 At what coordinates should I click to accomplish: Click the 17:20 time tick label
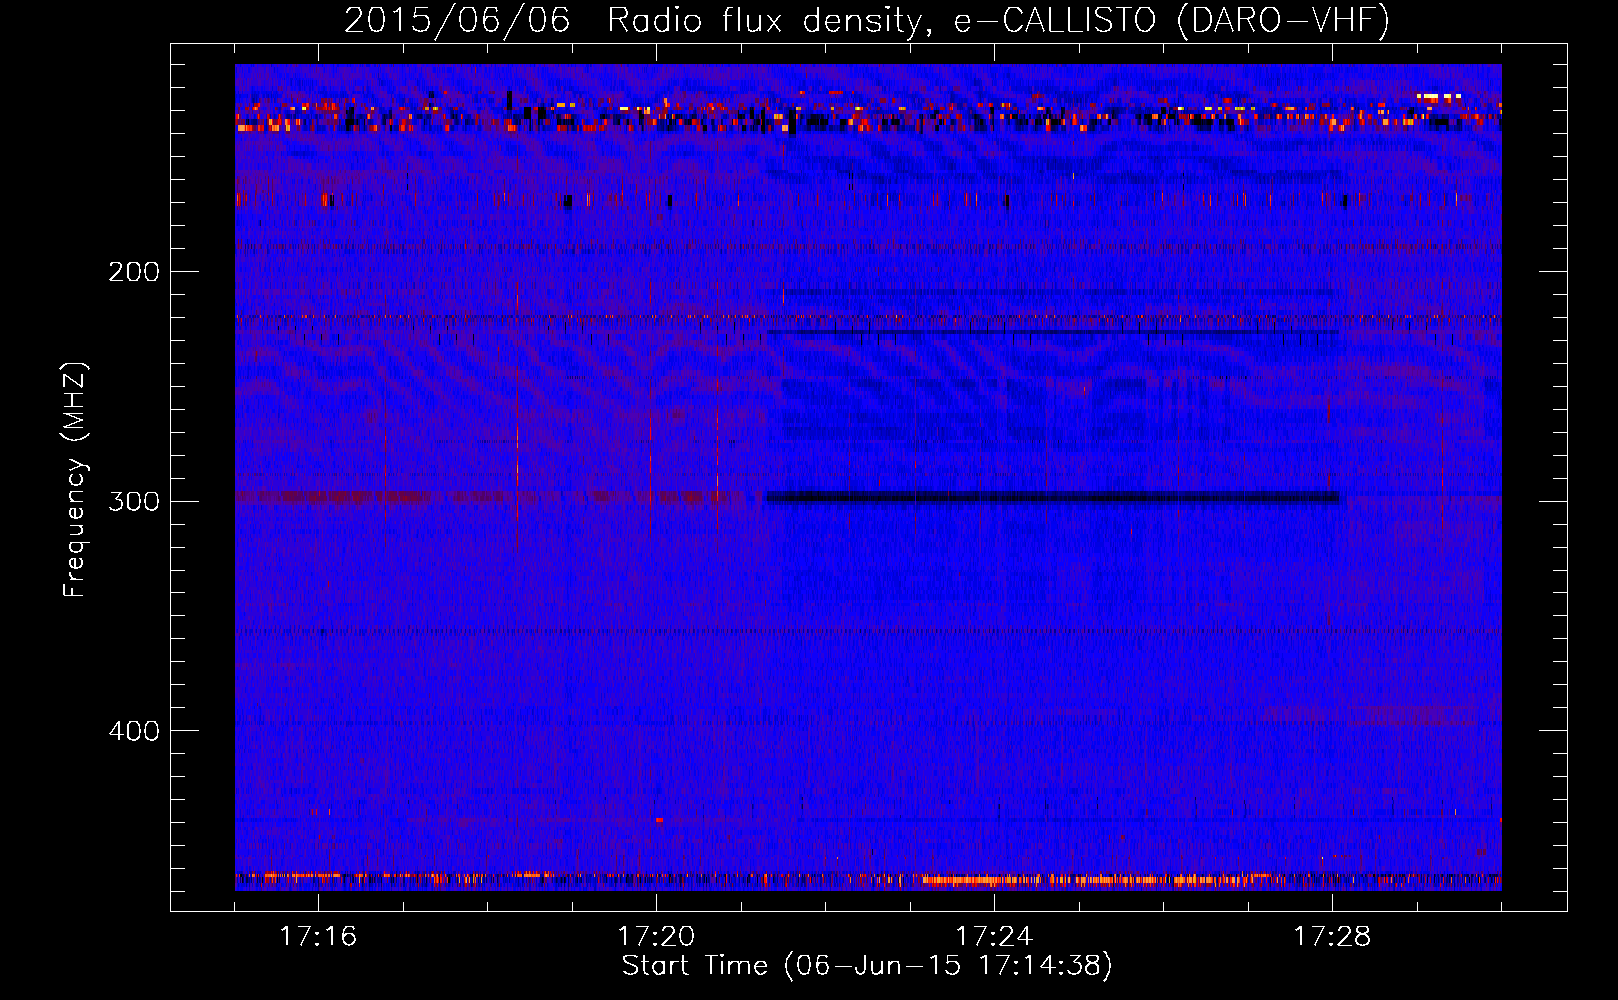click(656, 937)
